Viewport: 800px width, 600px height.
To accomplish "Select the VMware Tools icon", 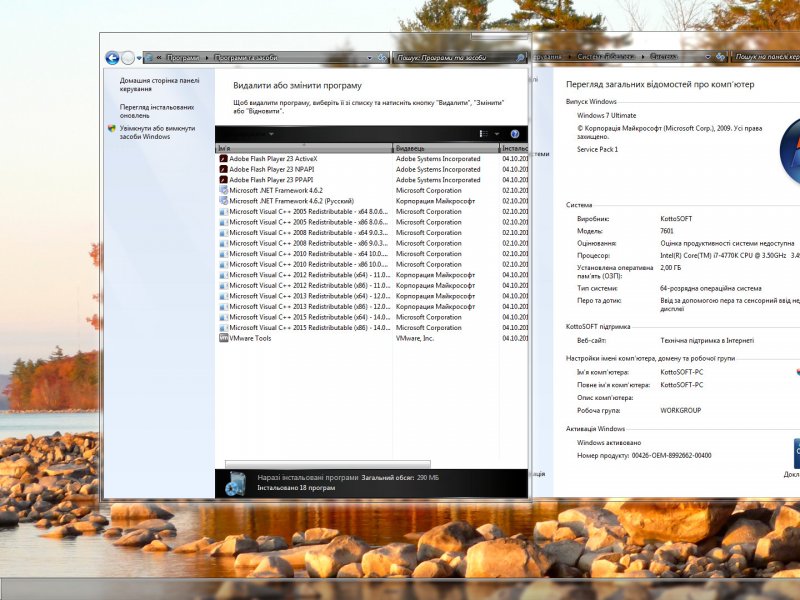I will 223,338.
